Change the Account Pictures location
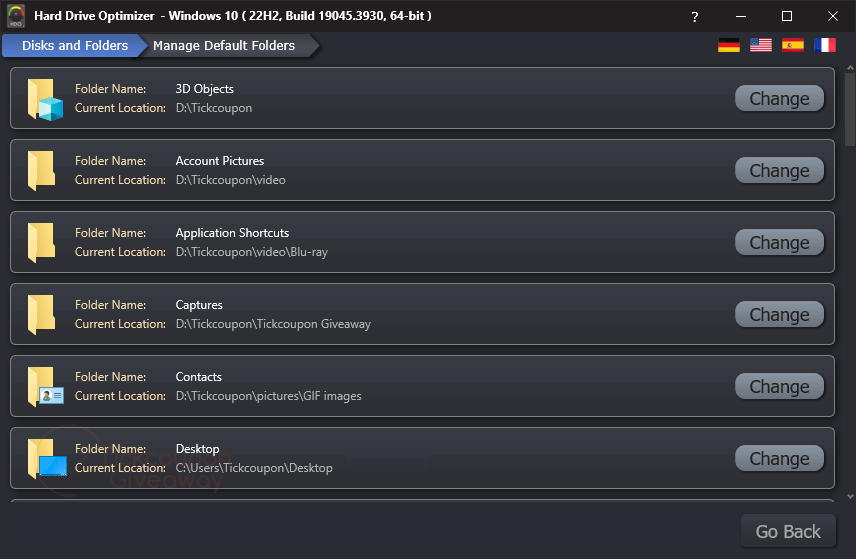 point(779,170)
